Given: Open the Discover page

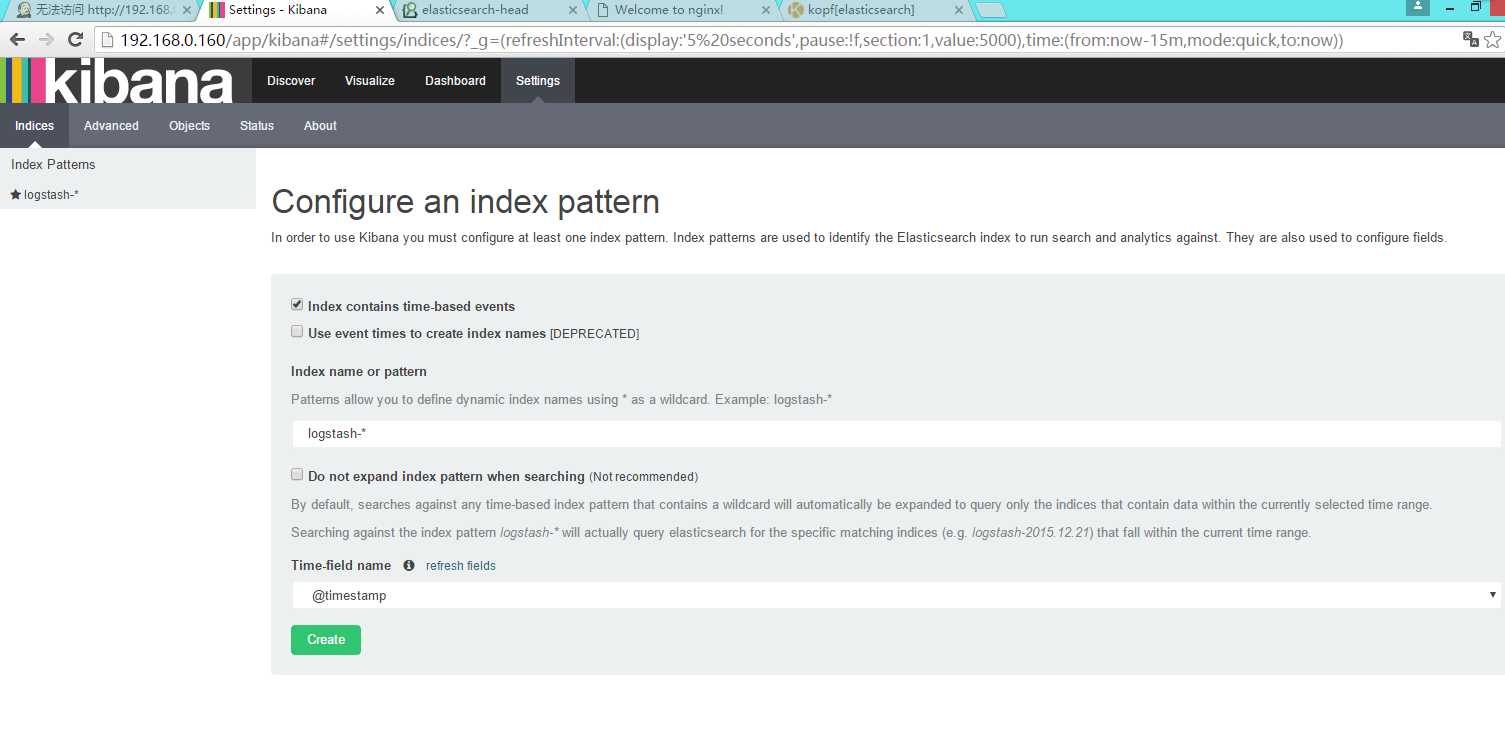Looking at the screenshot, I should (291, 81).
